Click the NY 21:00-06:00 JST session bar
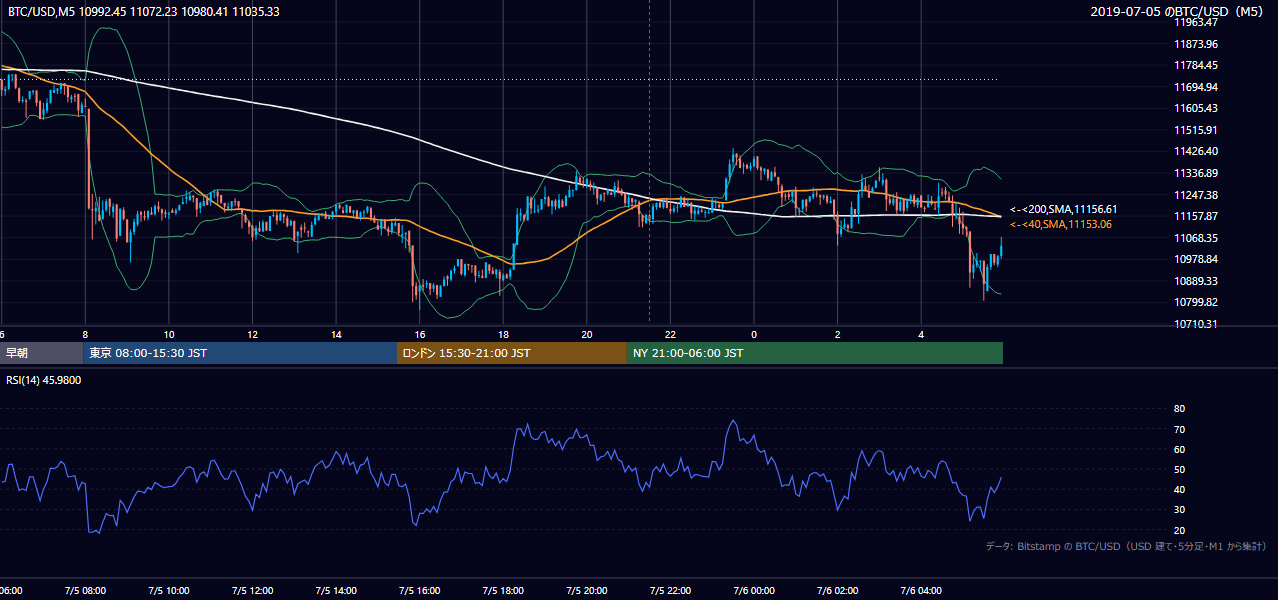The height and width of the screenshot is (600, 1278). [815, 353]
